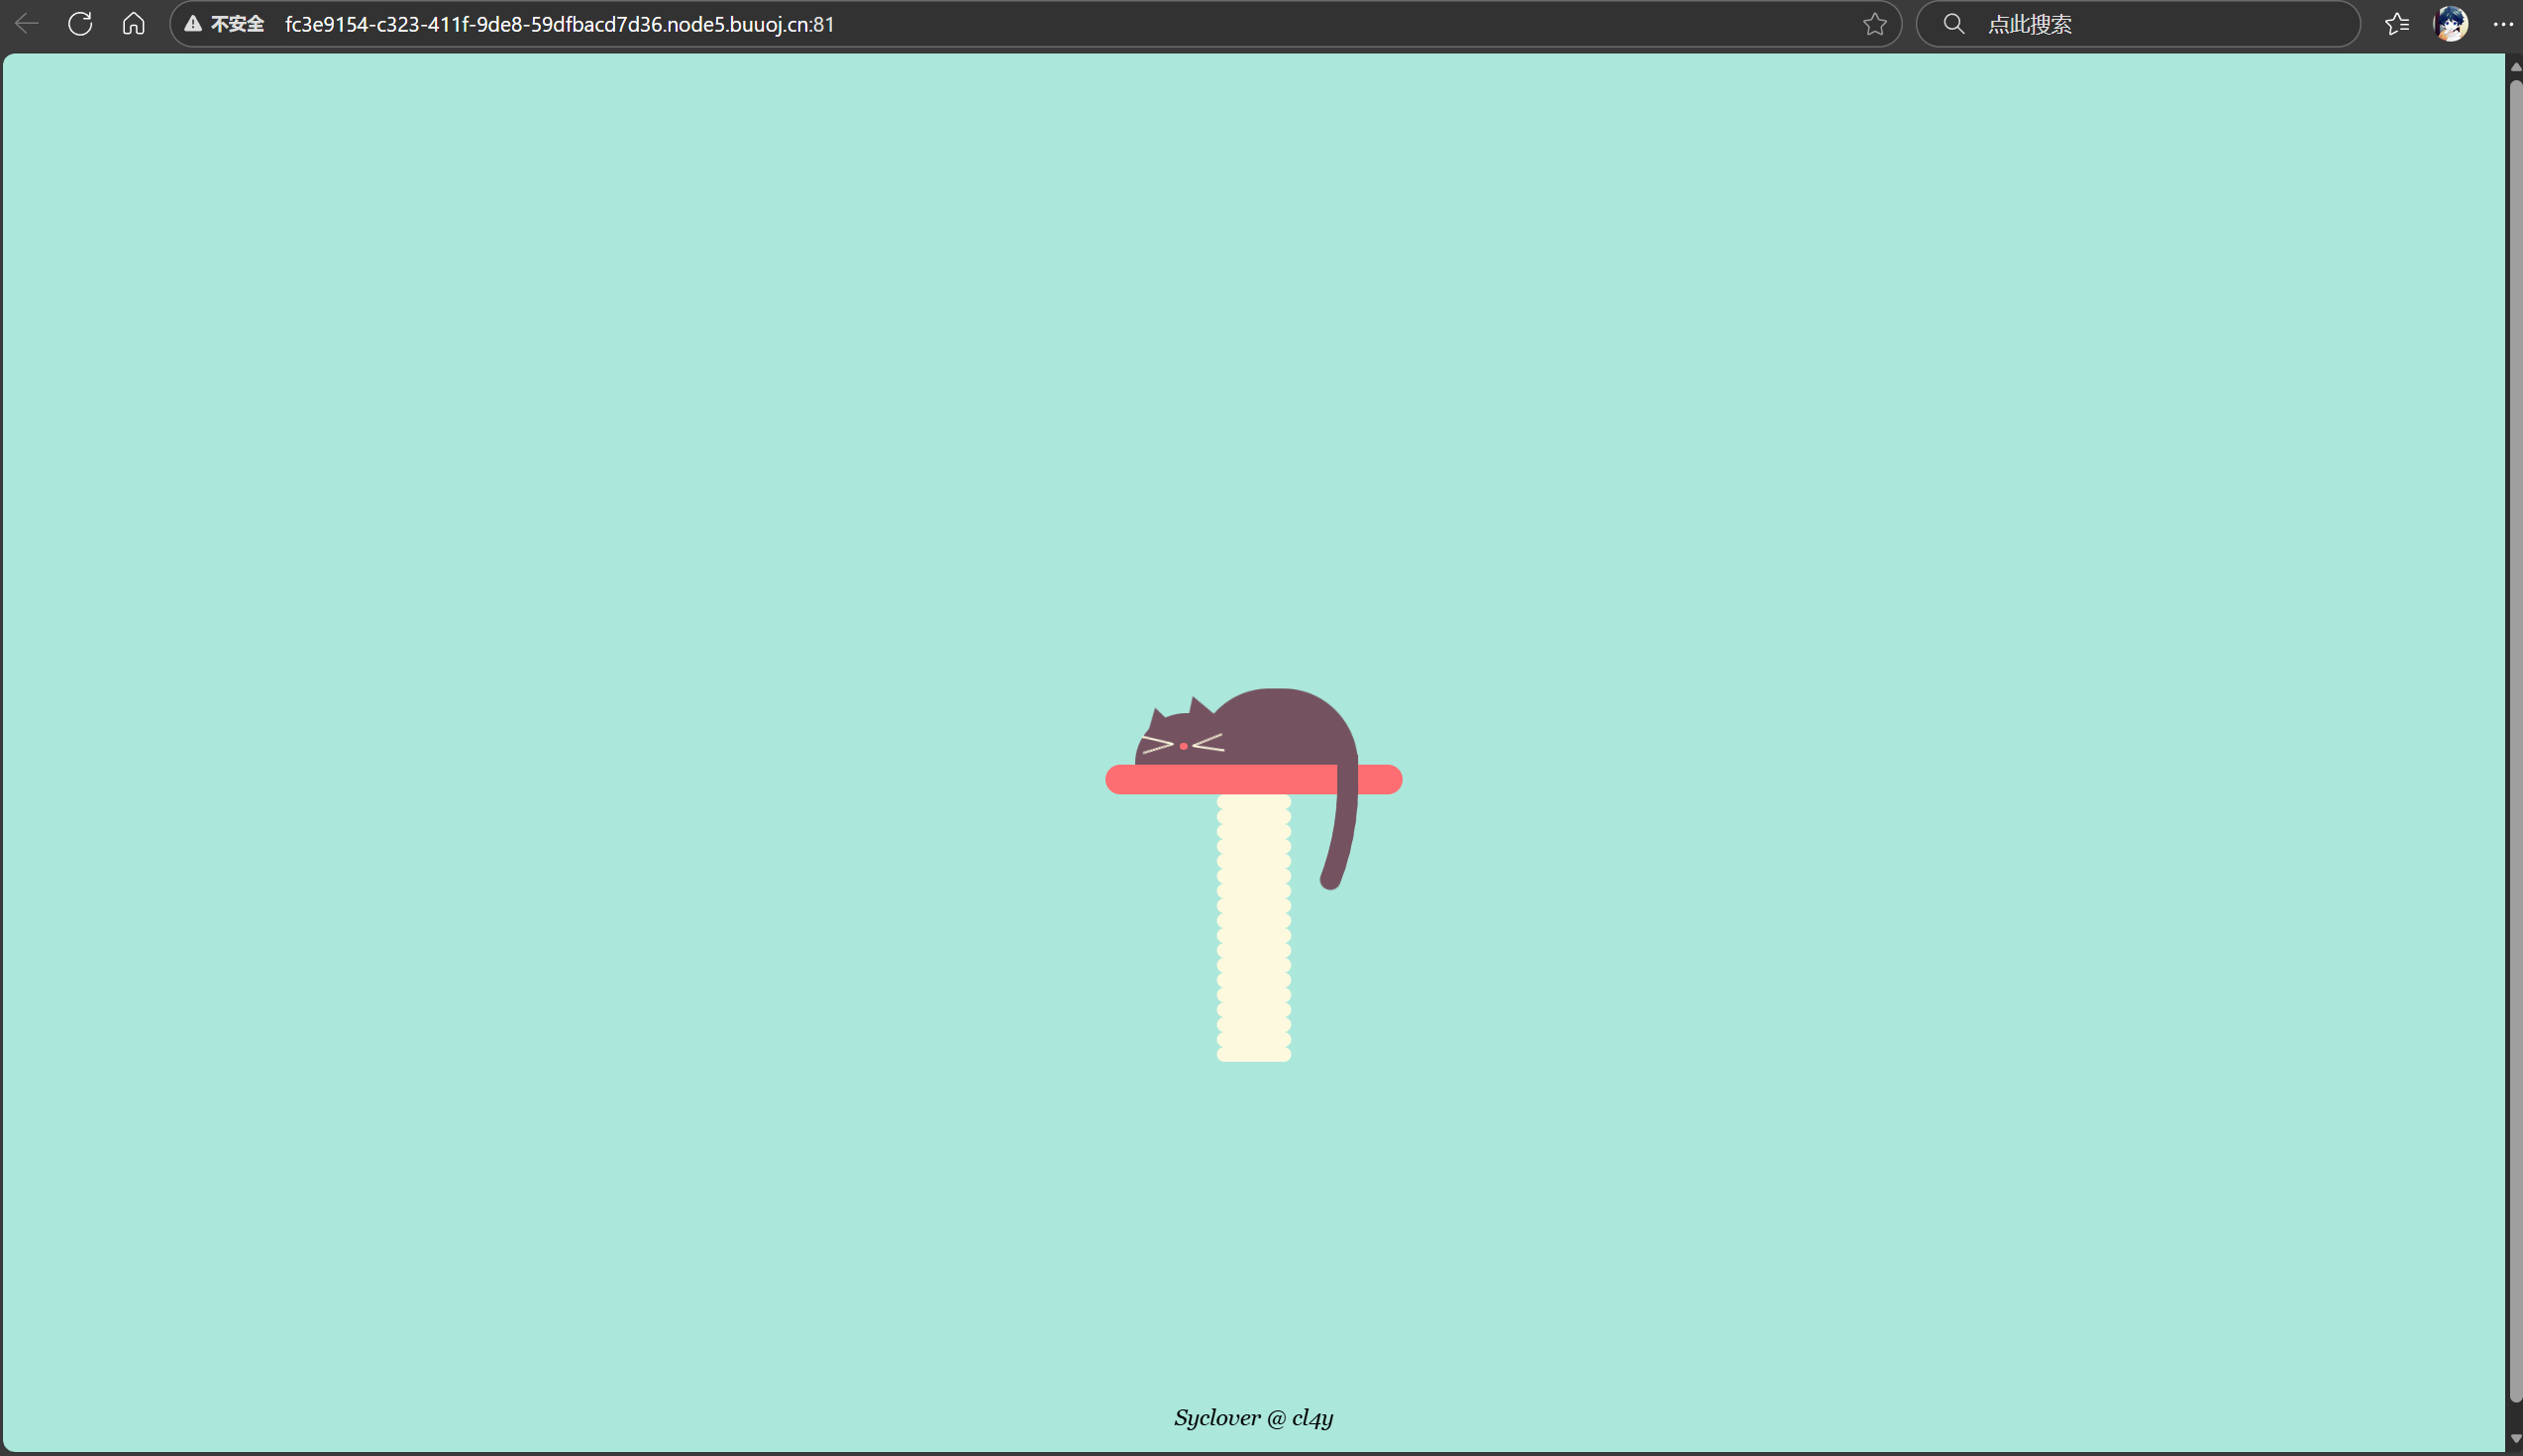Click the scrollbar up arrow
The width and height of the screenshot is (2523, 1456).
tap(2515, 66)
